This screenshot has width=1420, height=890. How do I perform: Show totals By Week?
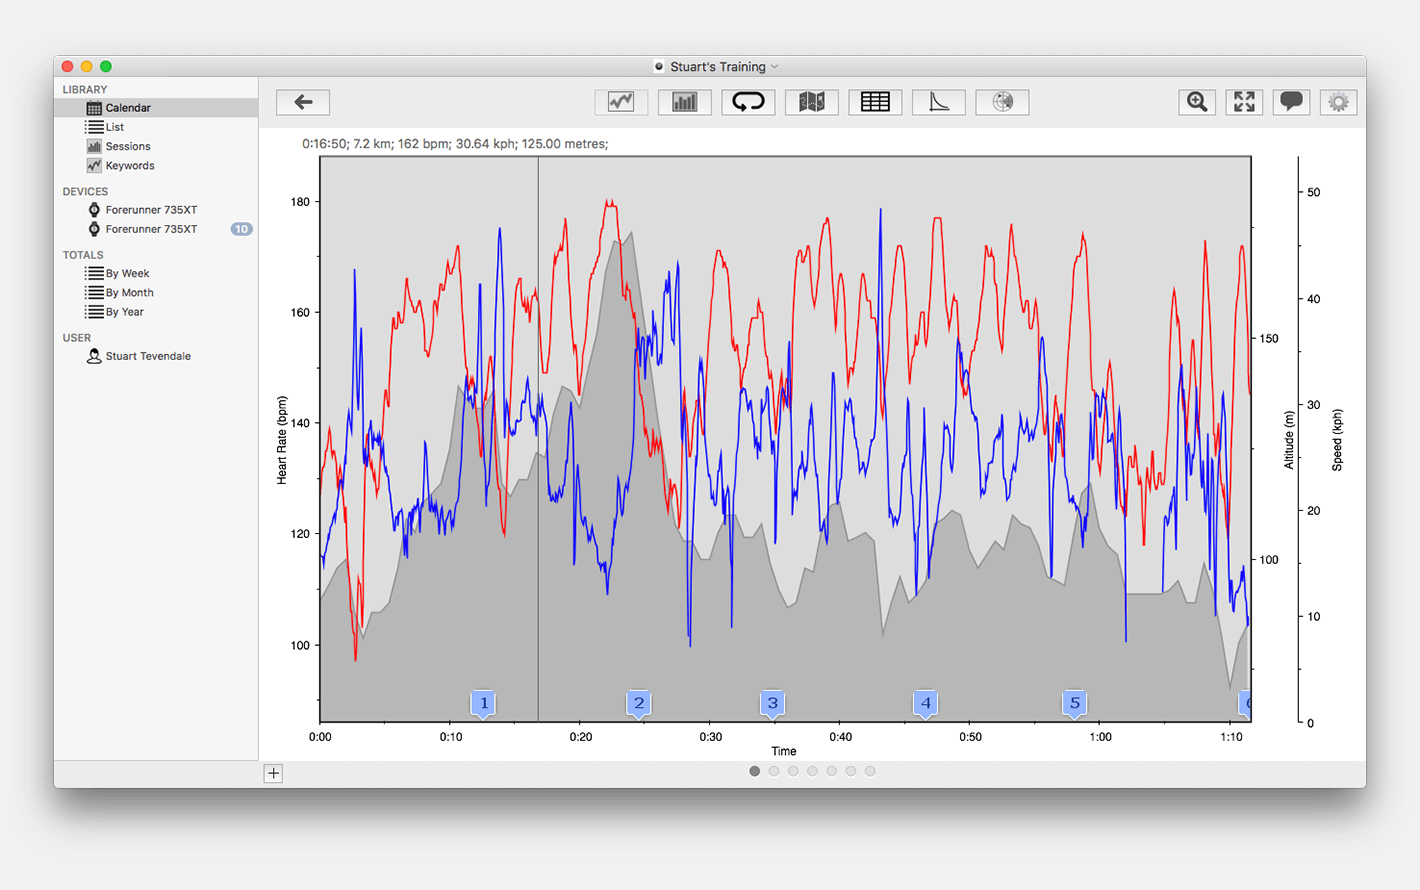156,273
